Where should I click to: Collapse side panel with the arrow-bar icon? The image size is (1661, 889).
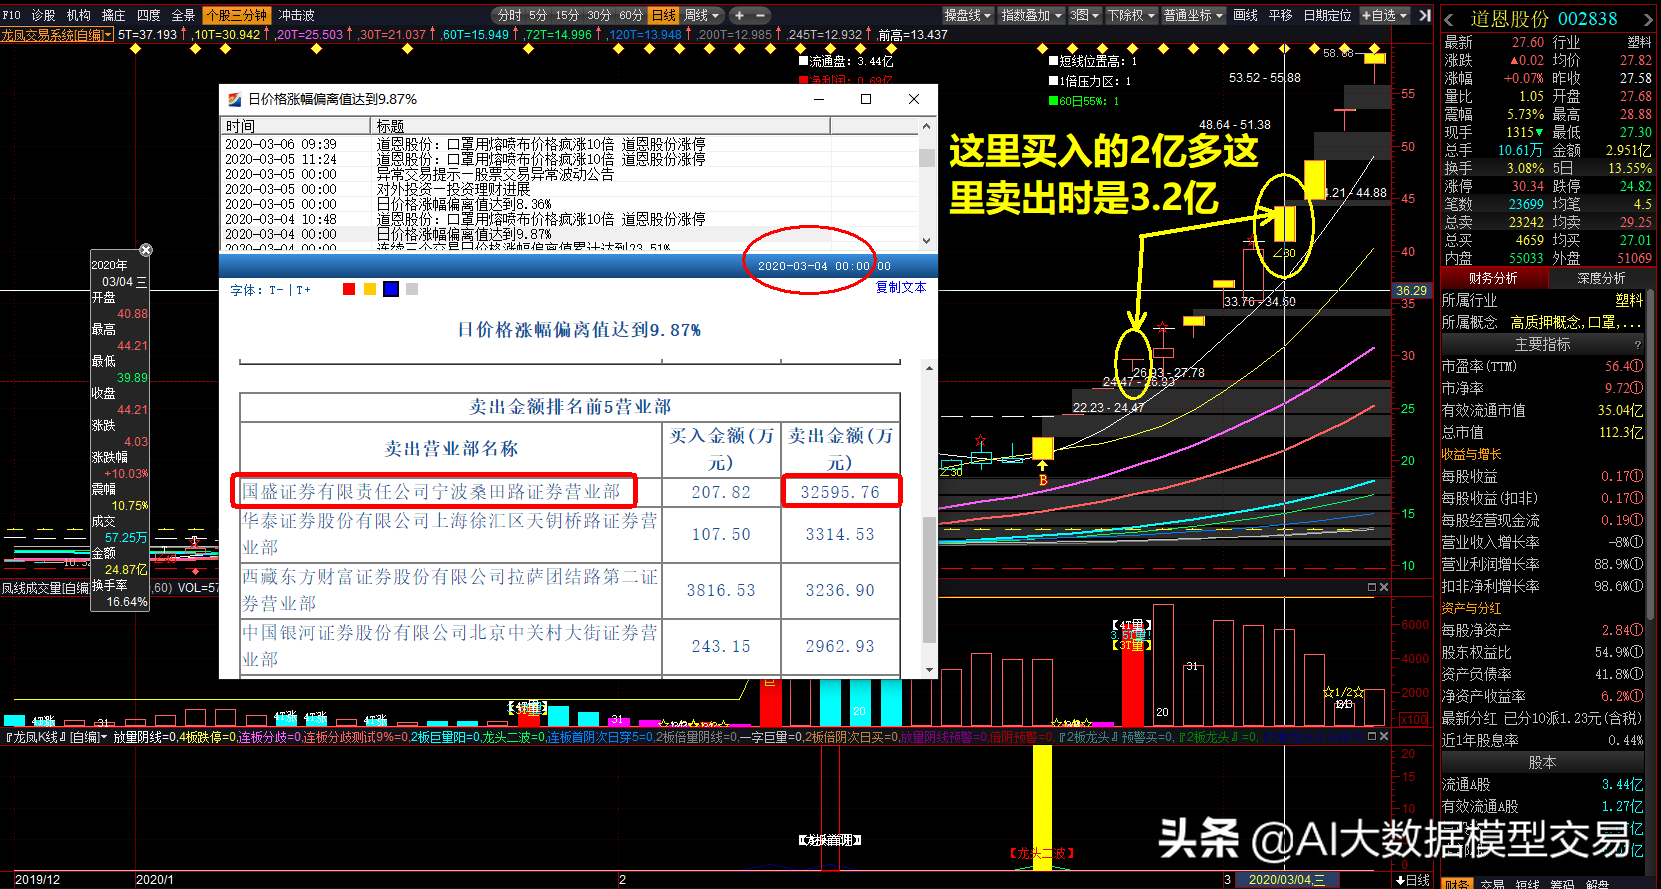[1425, 15]
